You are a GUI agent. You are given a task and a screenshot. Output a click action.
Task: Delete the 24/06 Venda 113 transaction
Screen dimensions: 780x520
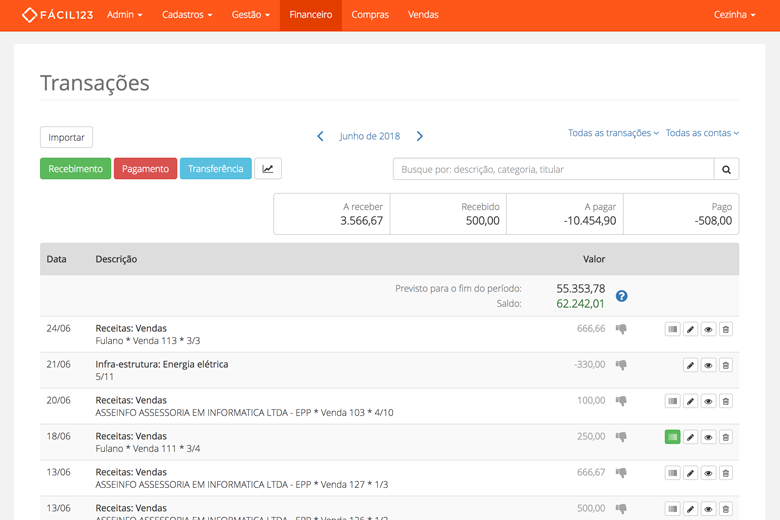point(726,329)
